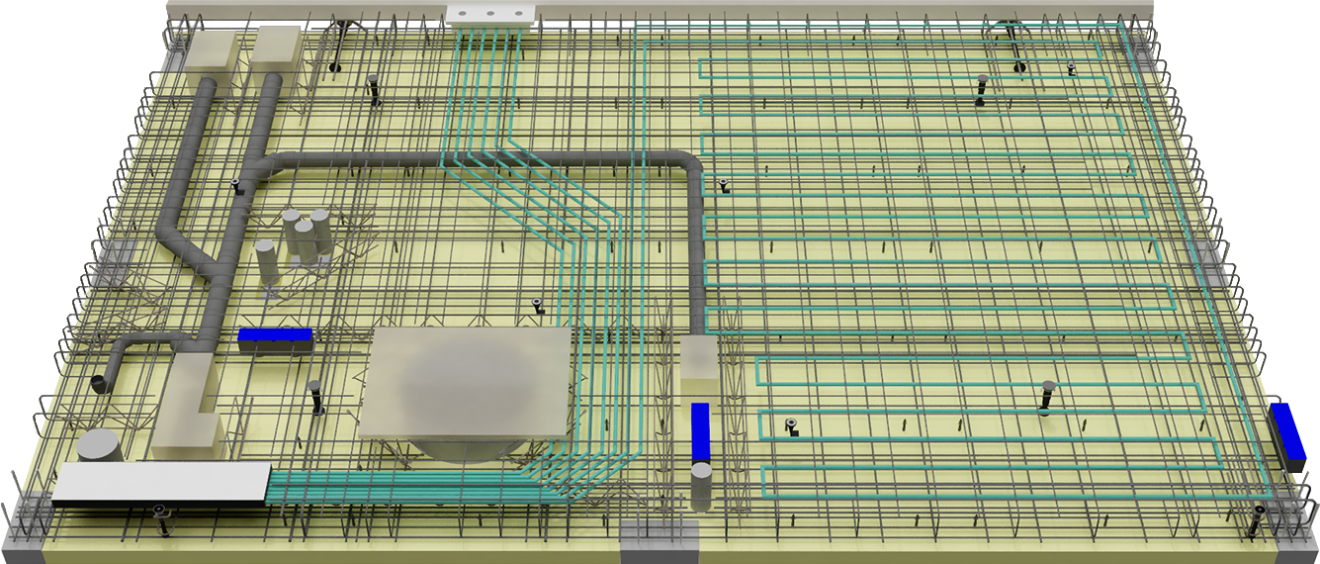Image resolution: width=1320 pixels, height=564 pixels.
Task: Select the tall pin inside lower-right tubing loops
Action: pyautogui.click(x=1047, y=396)
